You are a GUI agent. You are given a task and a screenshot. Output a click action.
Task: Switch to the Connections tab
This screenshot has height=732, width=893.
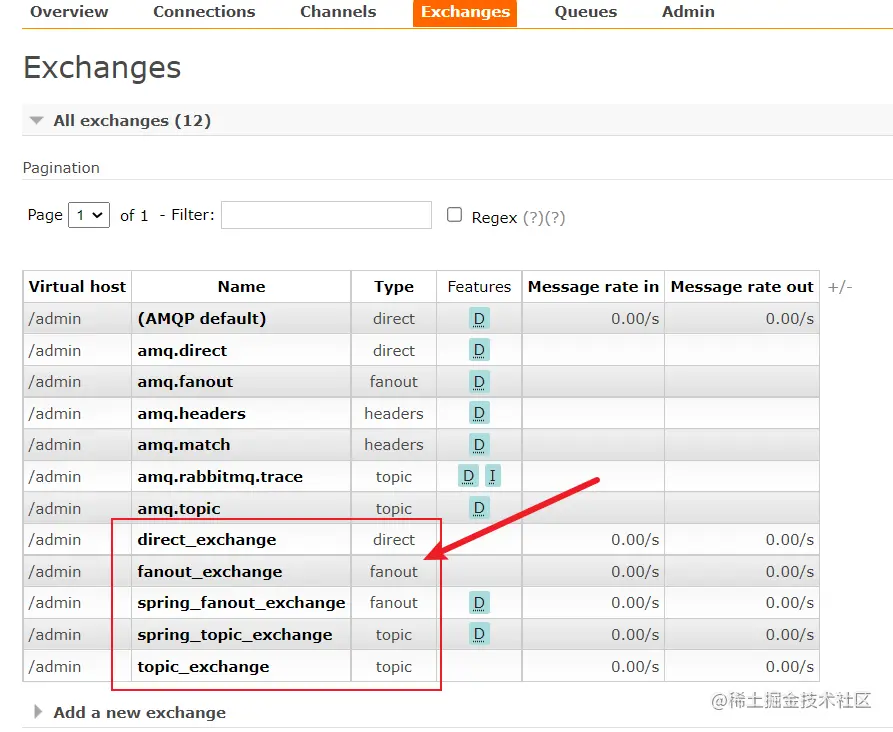(204, 11)
